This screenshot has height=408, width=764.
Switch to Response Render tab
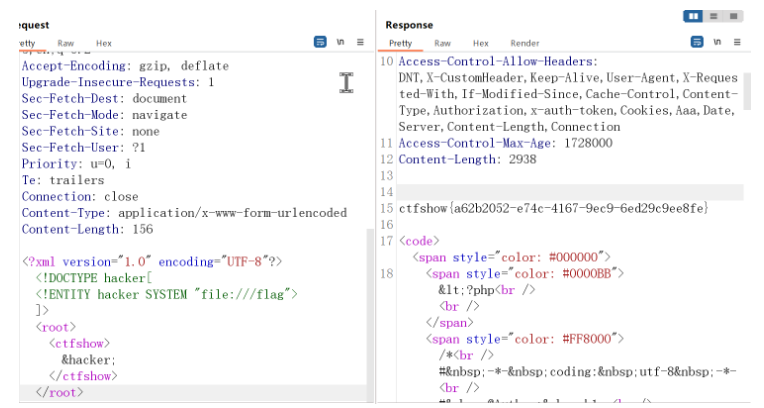point(525,43)
